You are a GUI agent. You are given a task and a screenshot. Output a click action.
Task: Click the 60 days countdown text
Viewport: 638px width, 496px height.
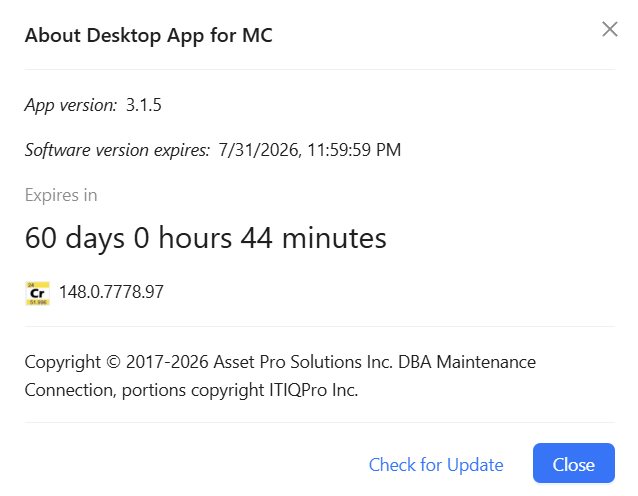click(74, 238)
